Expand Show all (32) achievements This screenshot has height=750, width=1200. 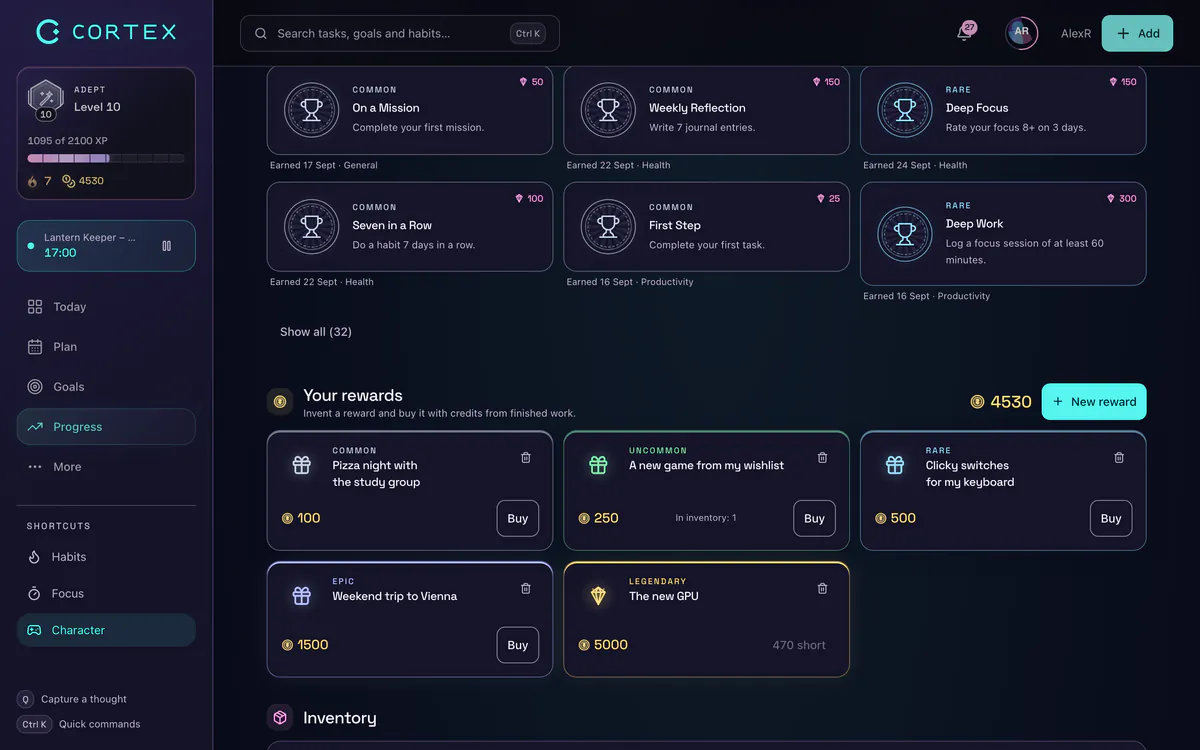tap(316, 332)
